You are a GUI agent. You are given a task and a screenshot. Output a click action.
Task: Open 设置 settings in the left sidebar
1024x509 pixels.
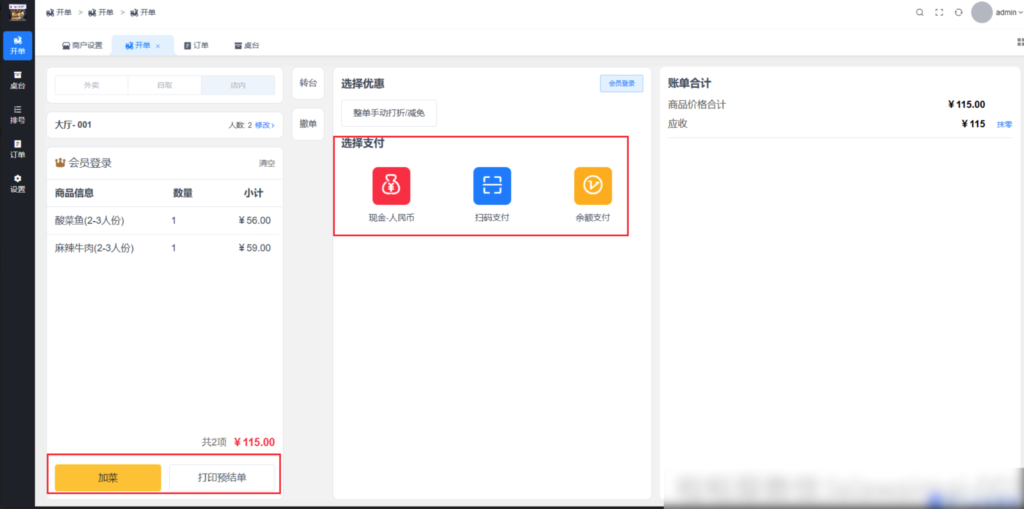[x=17, y=183]
